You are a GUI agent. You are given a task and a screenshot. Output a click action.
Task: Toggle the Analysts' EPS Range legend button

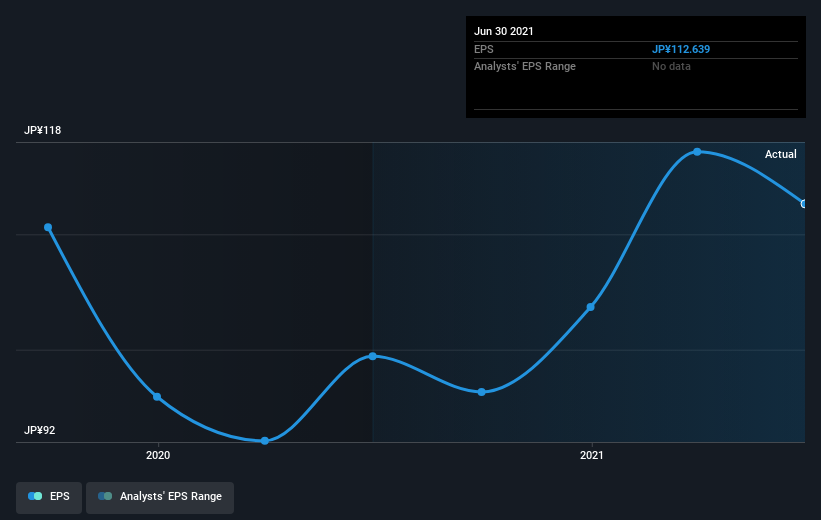pos(160,497)
